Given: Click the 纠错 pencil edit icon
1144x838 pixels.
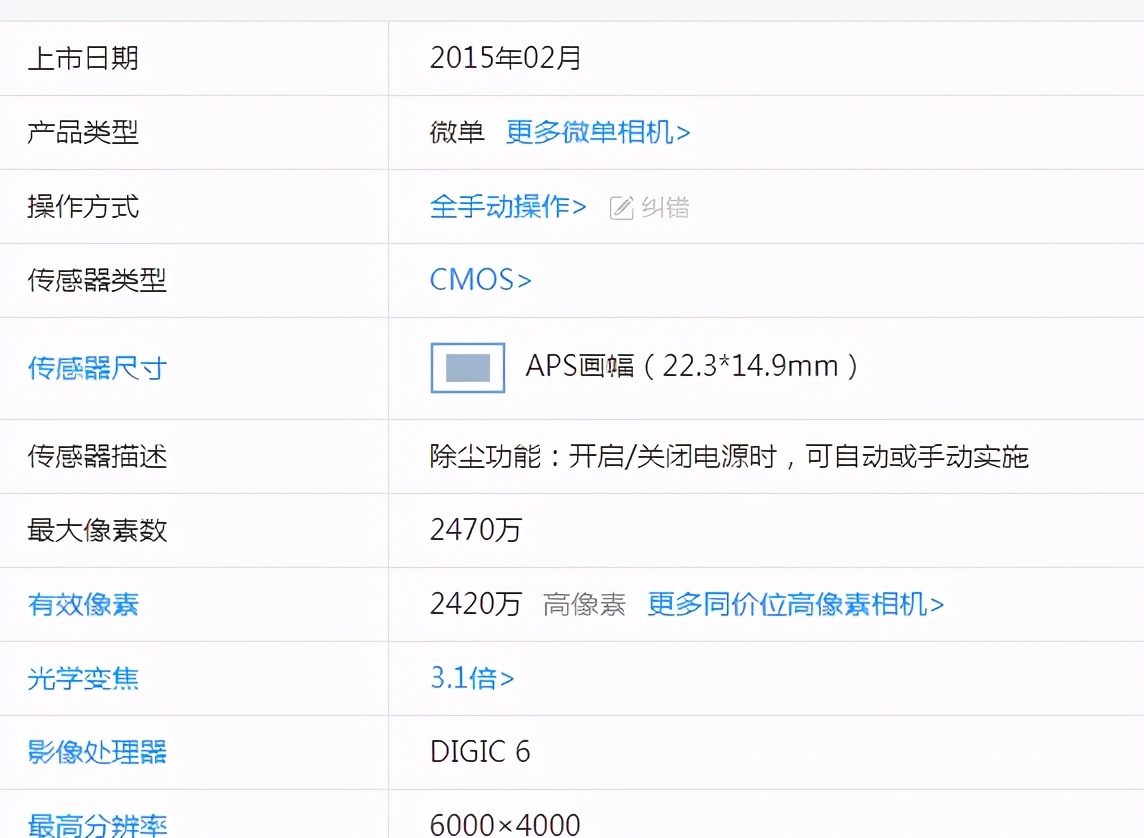Looking at the screenshot, I should pyautogui.click(x=622, y=207).
